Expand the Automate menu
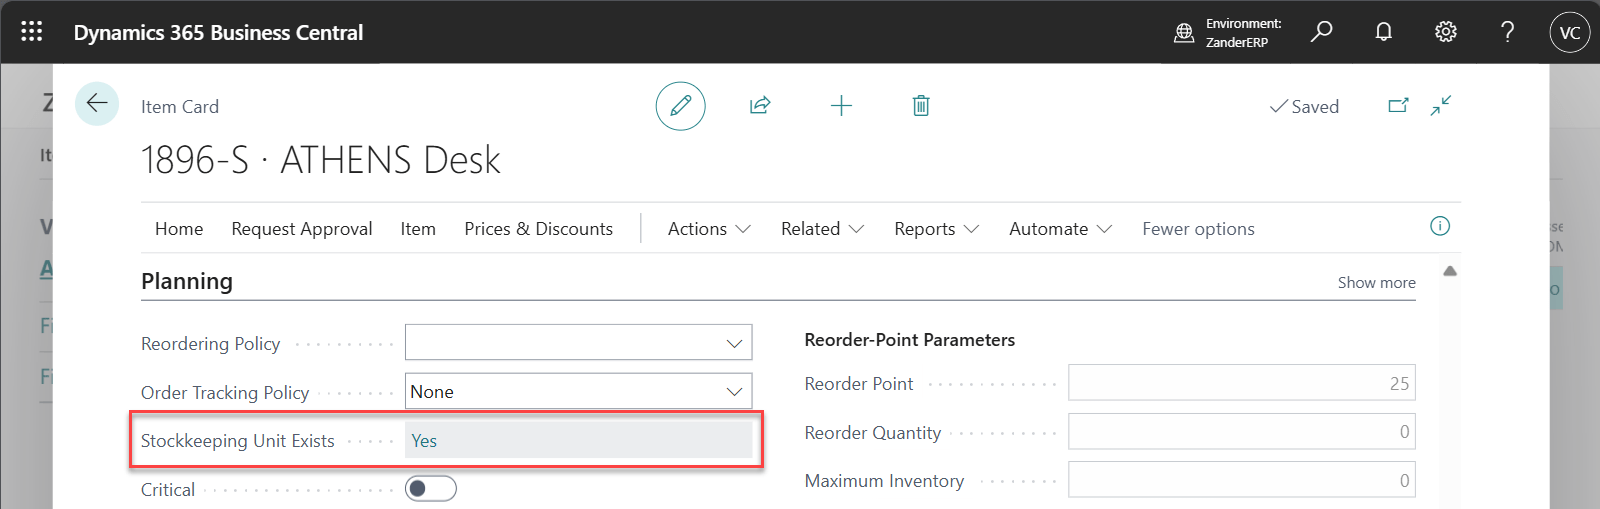1600x509 pixels. pos(1060,229)
